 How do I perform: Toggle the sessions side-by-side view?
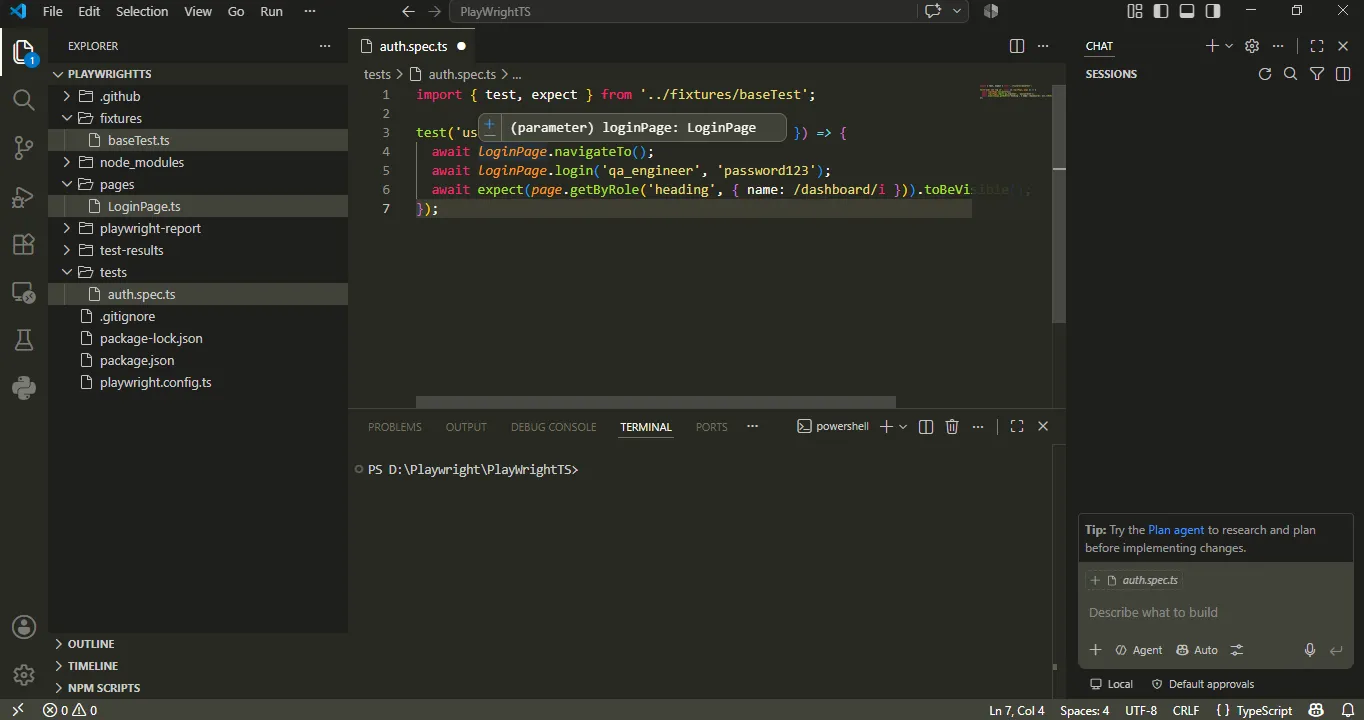tap(1343, 74)
